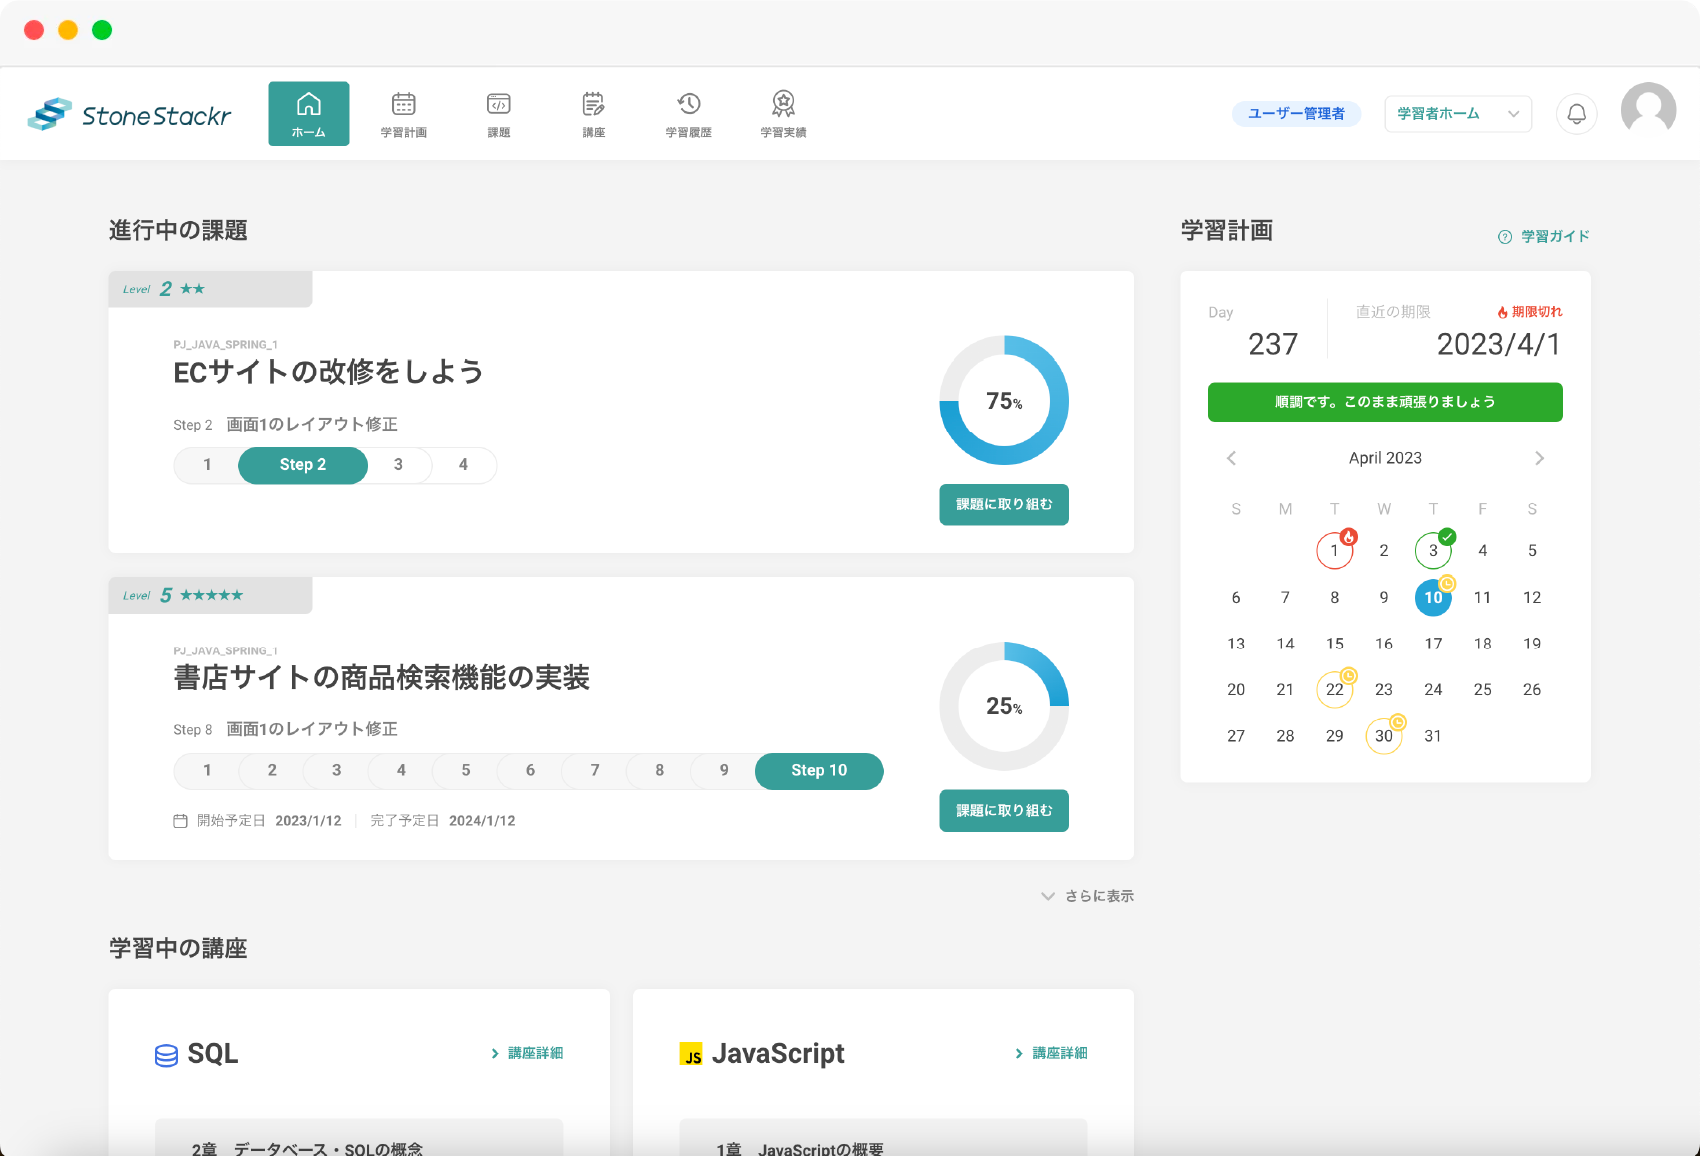The image size is (1701, 1157).
Task: Select step 5 of 書店サイト task
Action: (466, 771)
